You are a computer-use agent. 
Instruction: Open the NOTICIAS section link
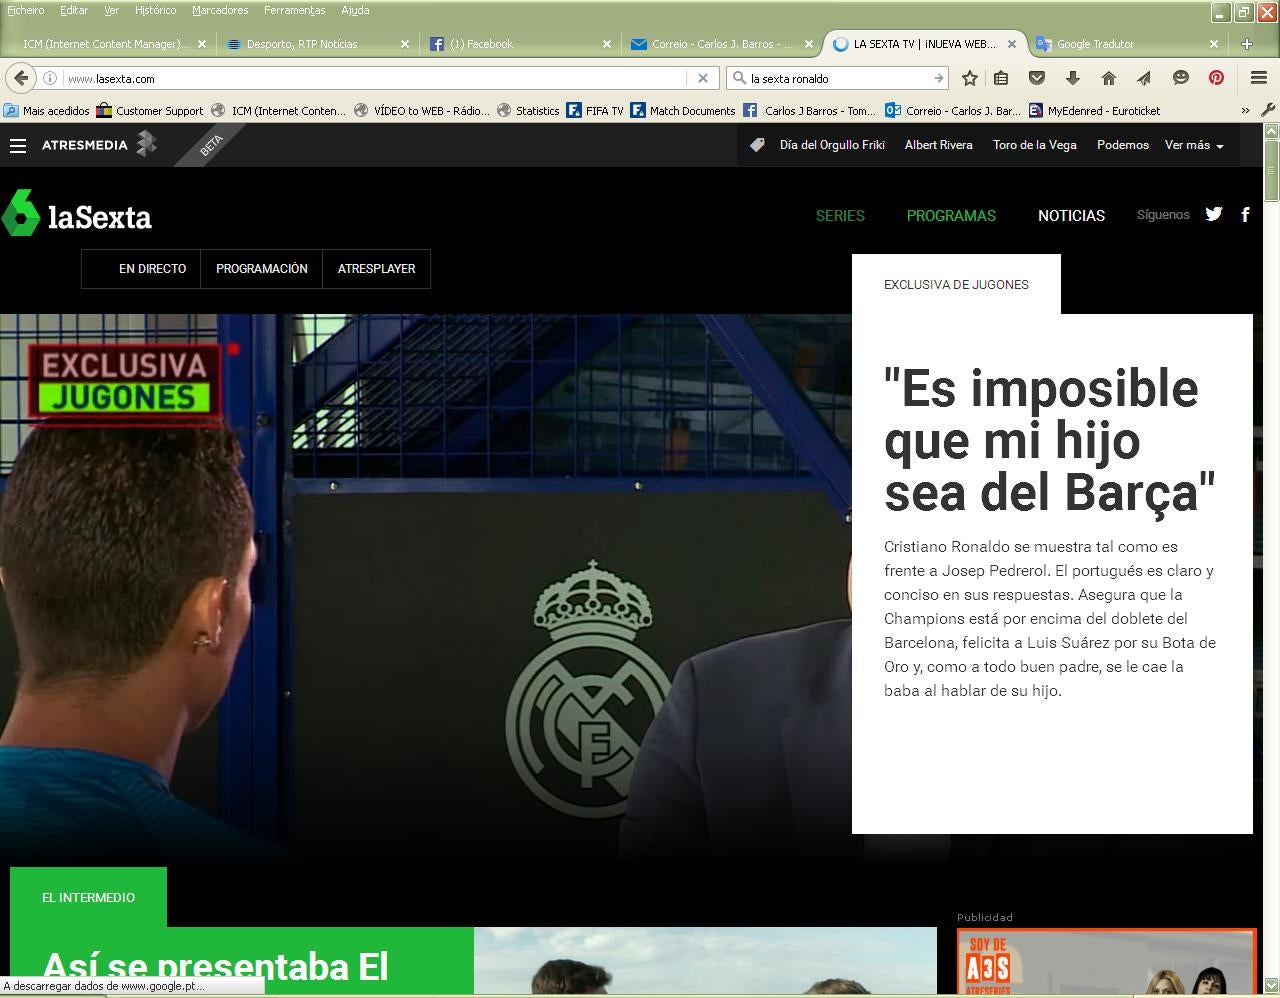[1071, 215]
